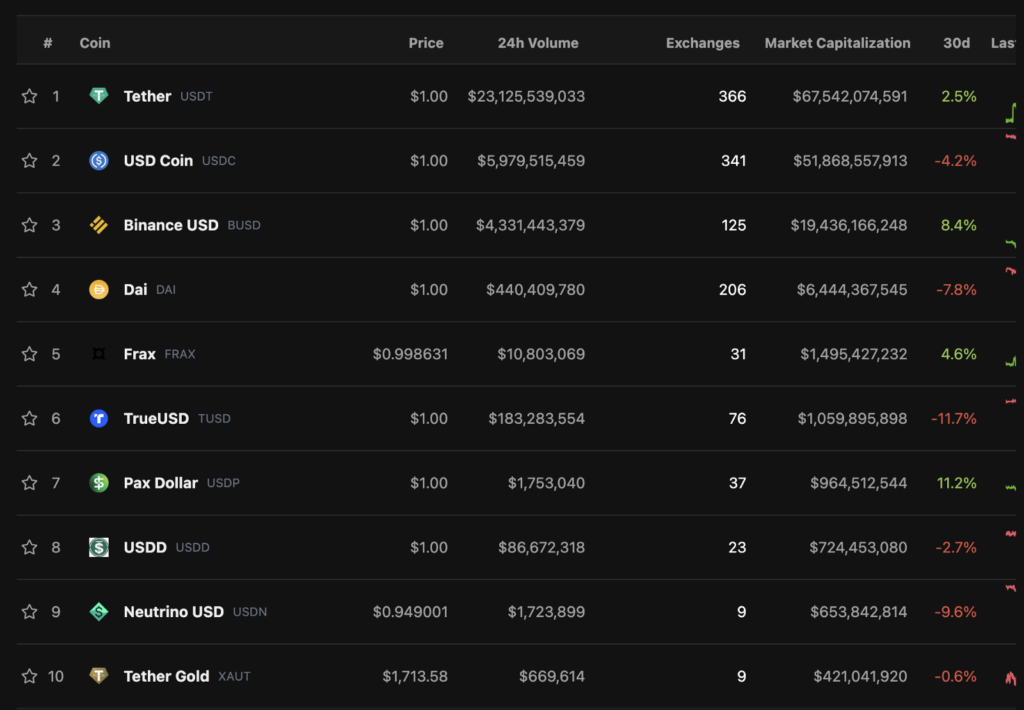Viewport: 1024px width, 710px height.
Task: Click the Tether coin logo icon
Action: point(99,96)
